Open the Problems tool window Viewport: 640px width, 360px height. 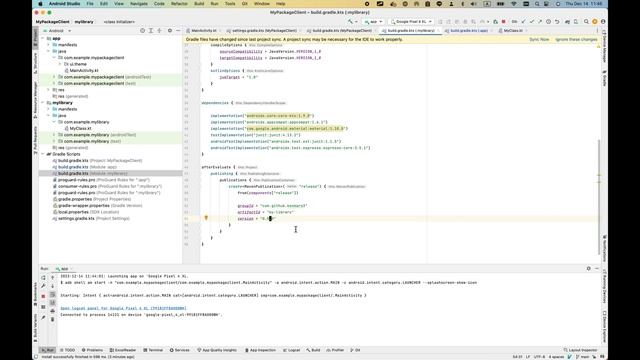point(92,350)
